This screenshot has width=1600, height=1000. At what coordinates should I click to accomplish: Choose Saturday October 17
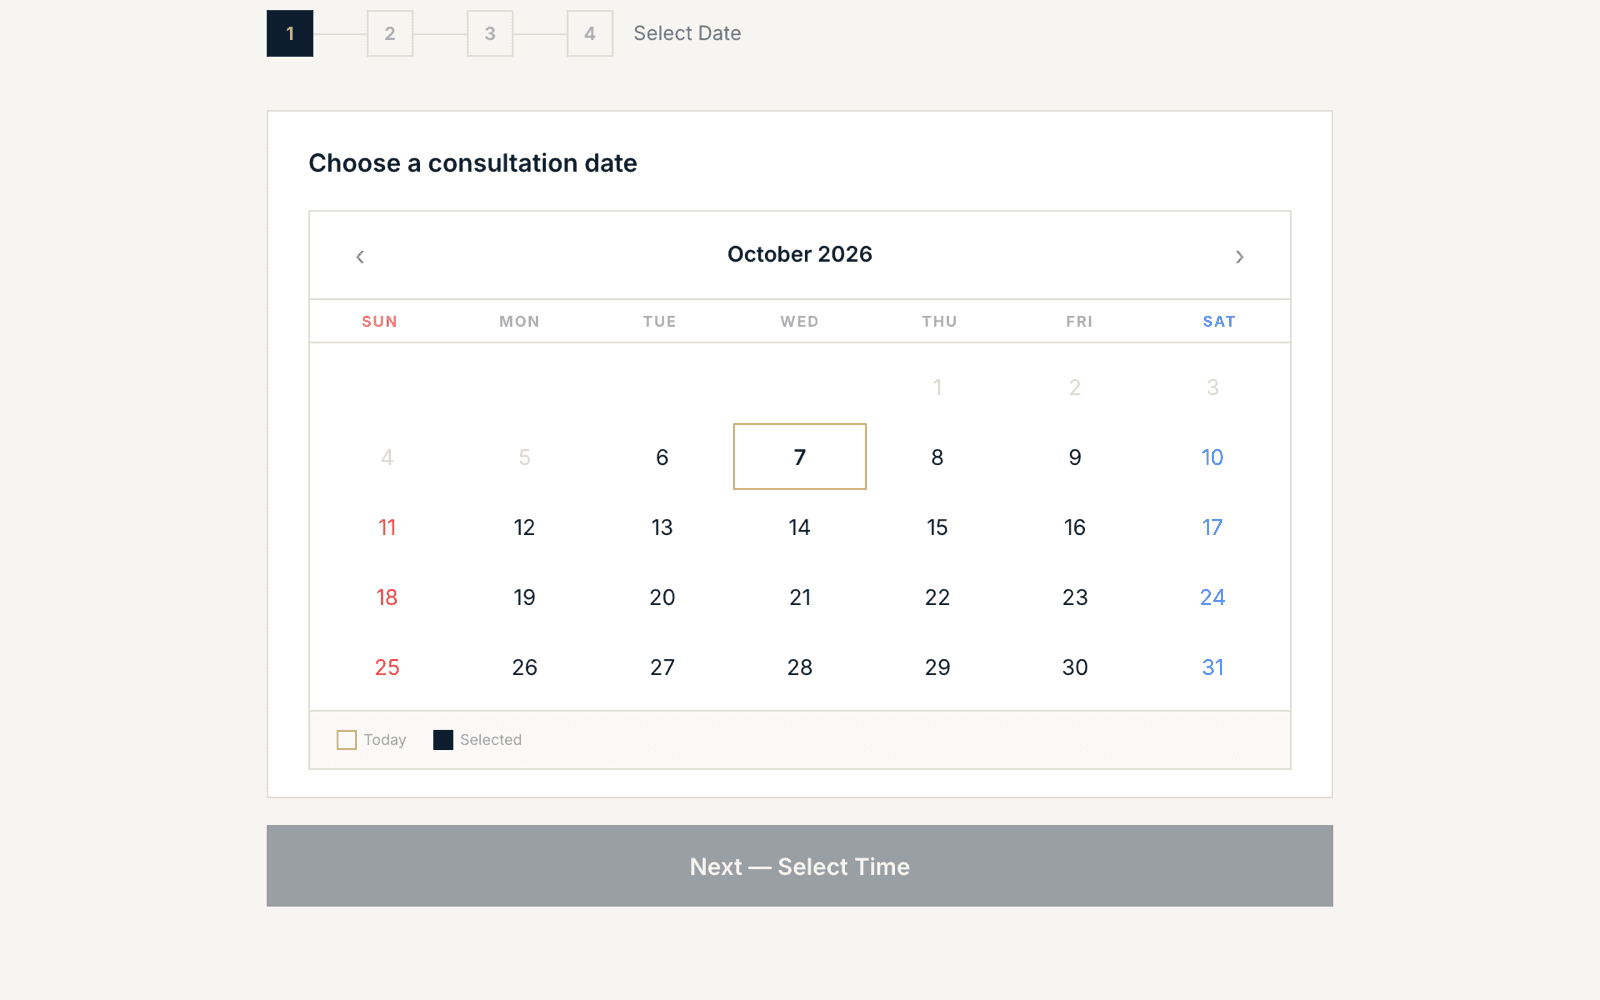tap(1212, 527)
